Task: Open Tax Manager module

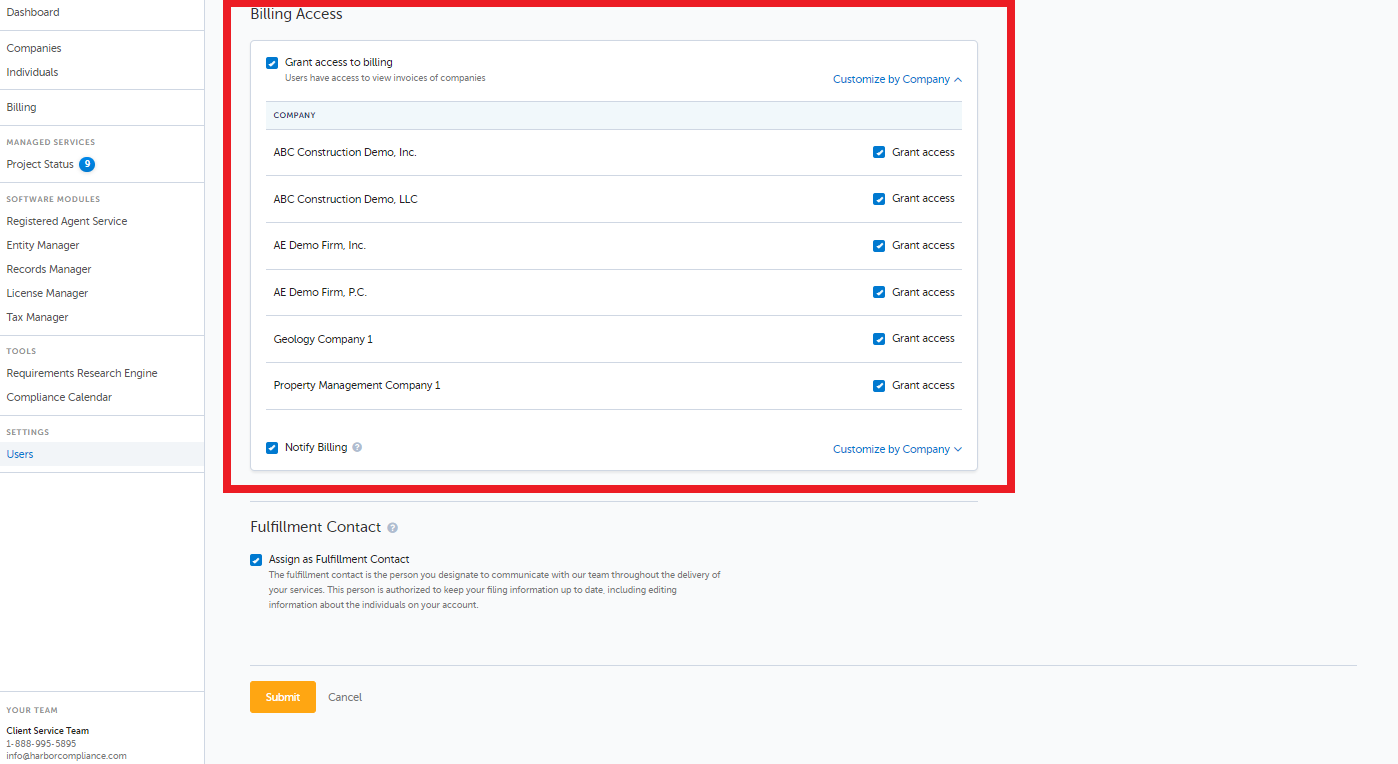Action: click(37, 317)
